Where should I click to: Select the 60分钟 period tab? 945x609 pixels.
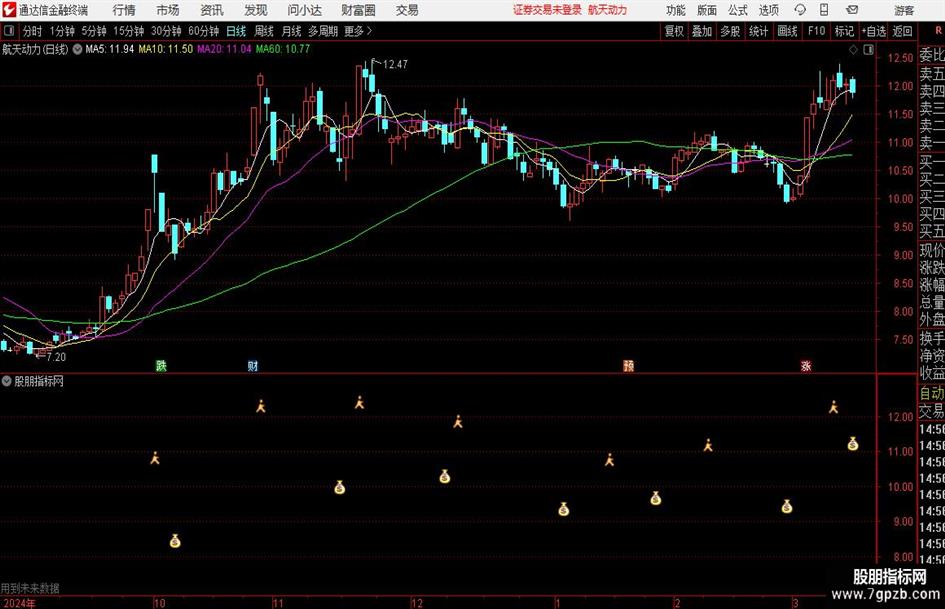[x=203, y=31]
